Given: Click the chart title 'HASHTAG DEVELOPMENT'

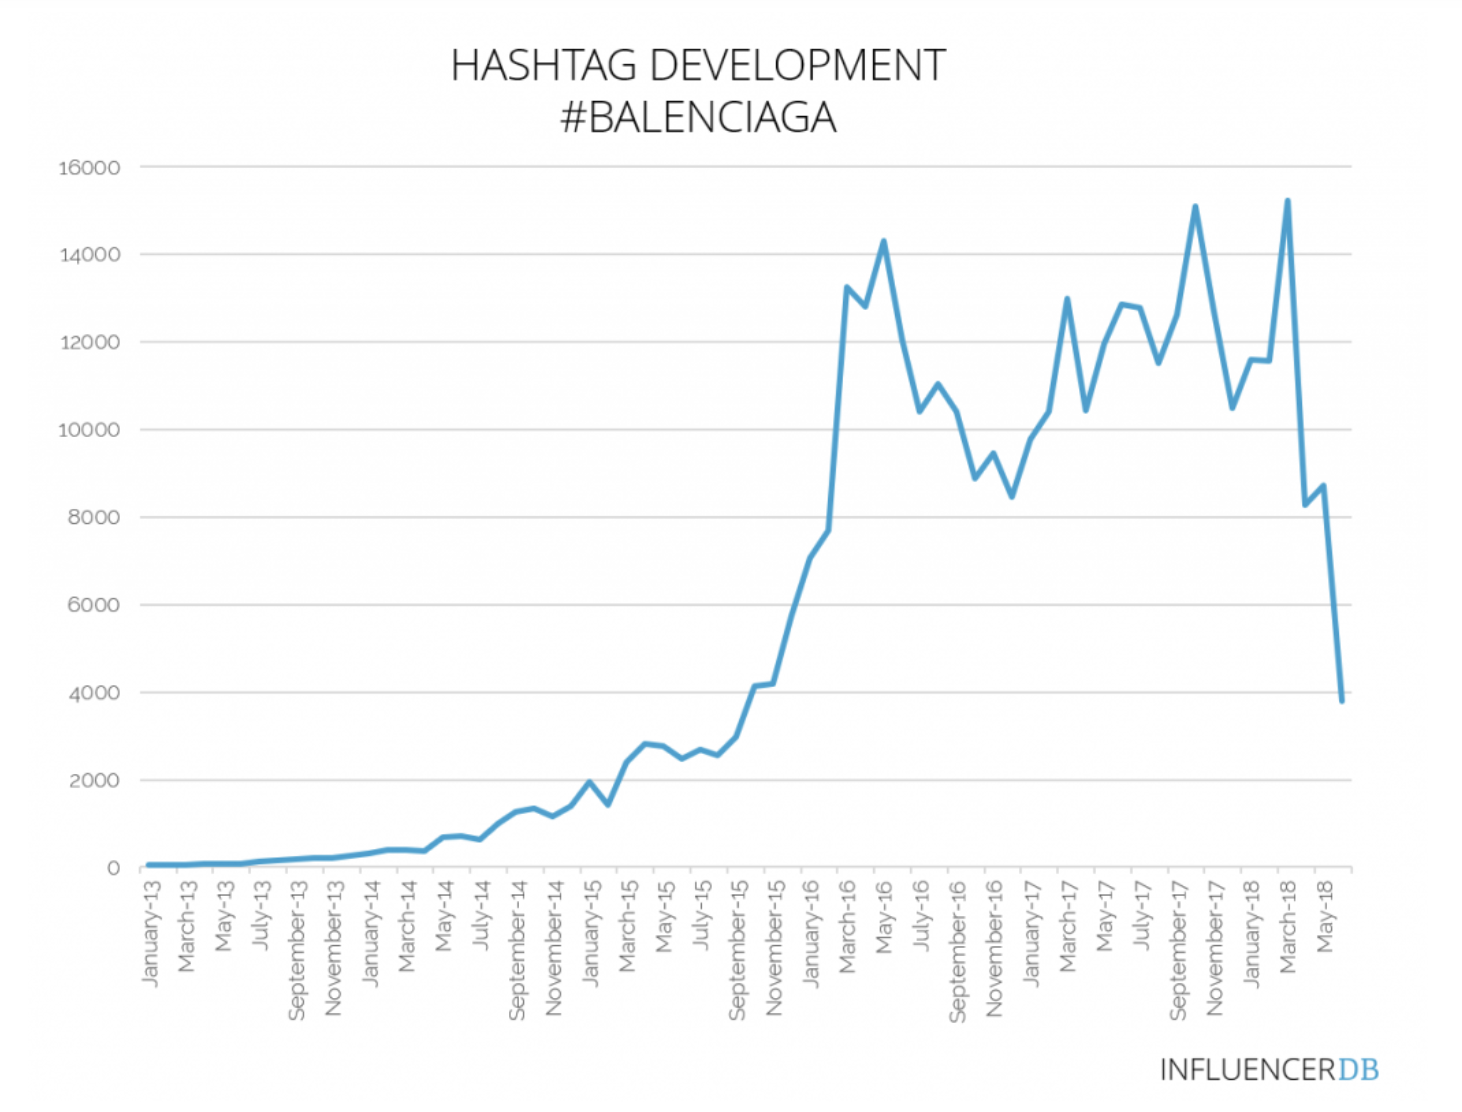Looking at the screenshot, I should pyautogui.click(x=698, y=66).
